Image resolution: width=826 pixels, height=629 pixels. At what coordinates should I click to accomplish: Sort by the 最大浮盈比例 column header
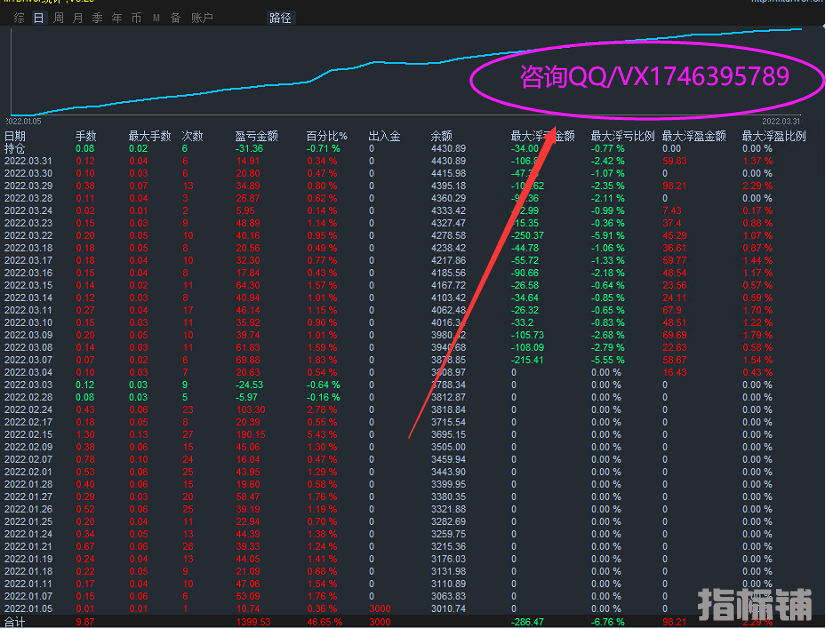point(774,136)
